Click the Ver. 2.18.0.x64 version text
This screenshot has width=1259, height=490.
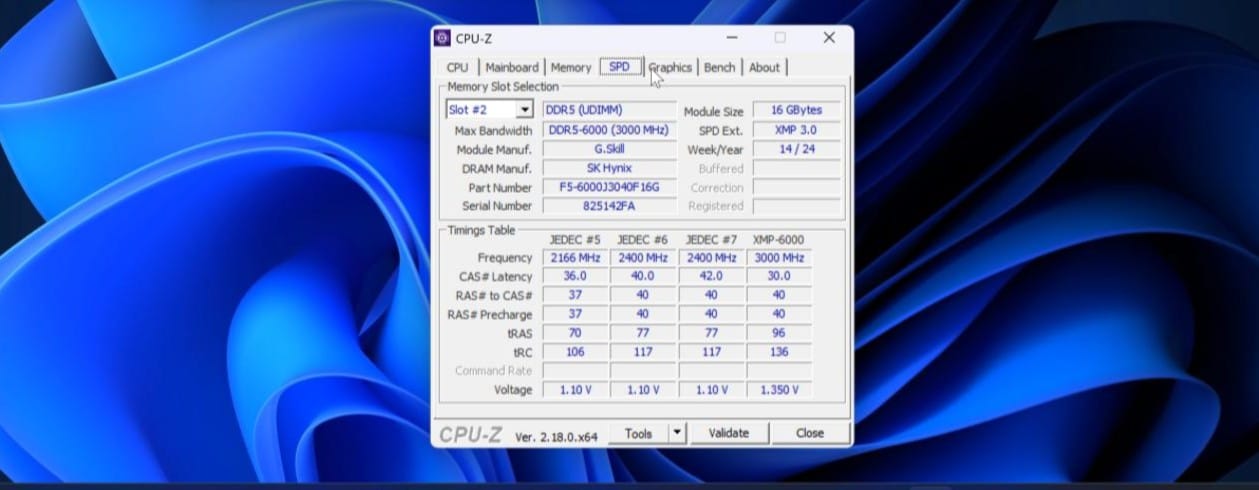(x=556, y=436)
